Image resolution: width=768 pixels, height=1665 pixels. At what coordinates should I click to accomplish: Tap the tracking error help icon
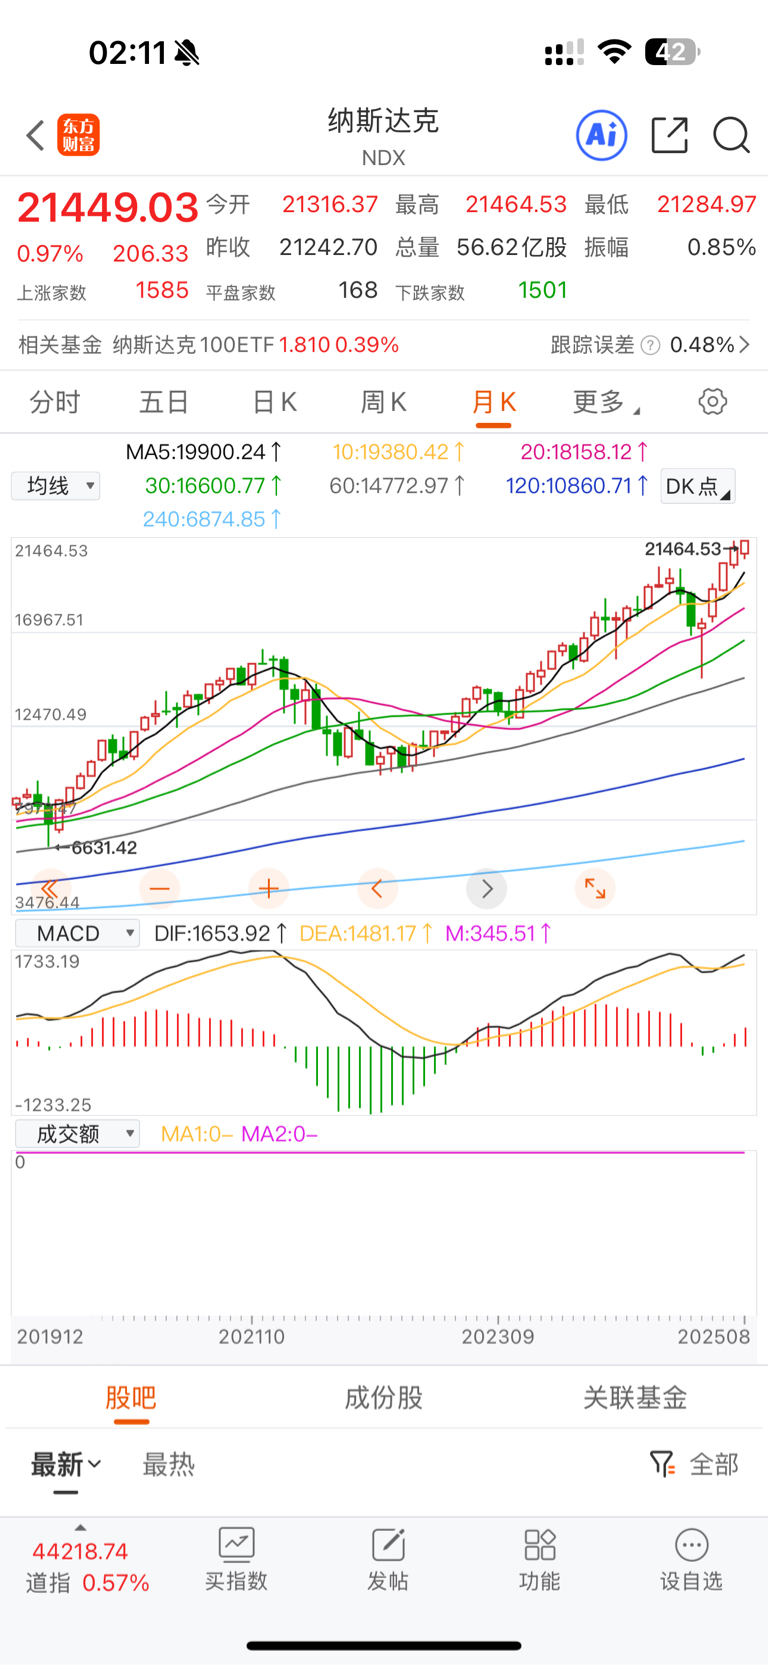coord(650,345)
